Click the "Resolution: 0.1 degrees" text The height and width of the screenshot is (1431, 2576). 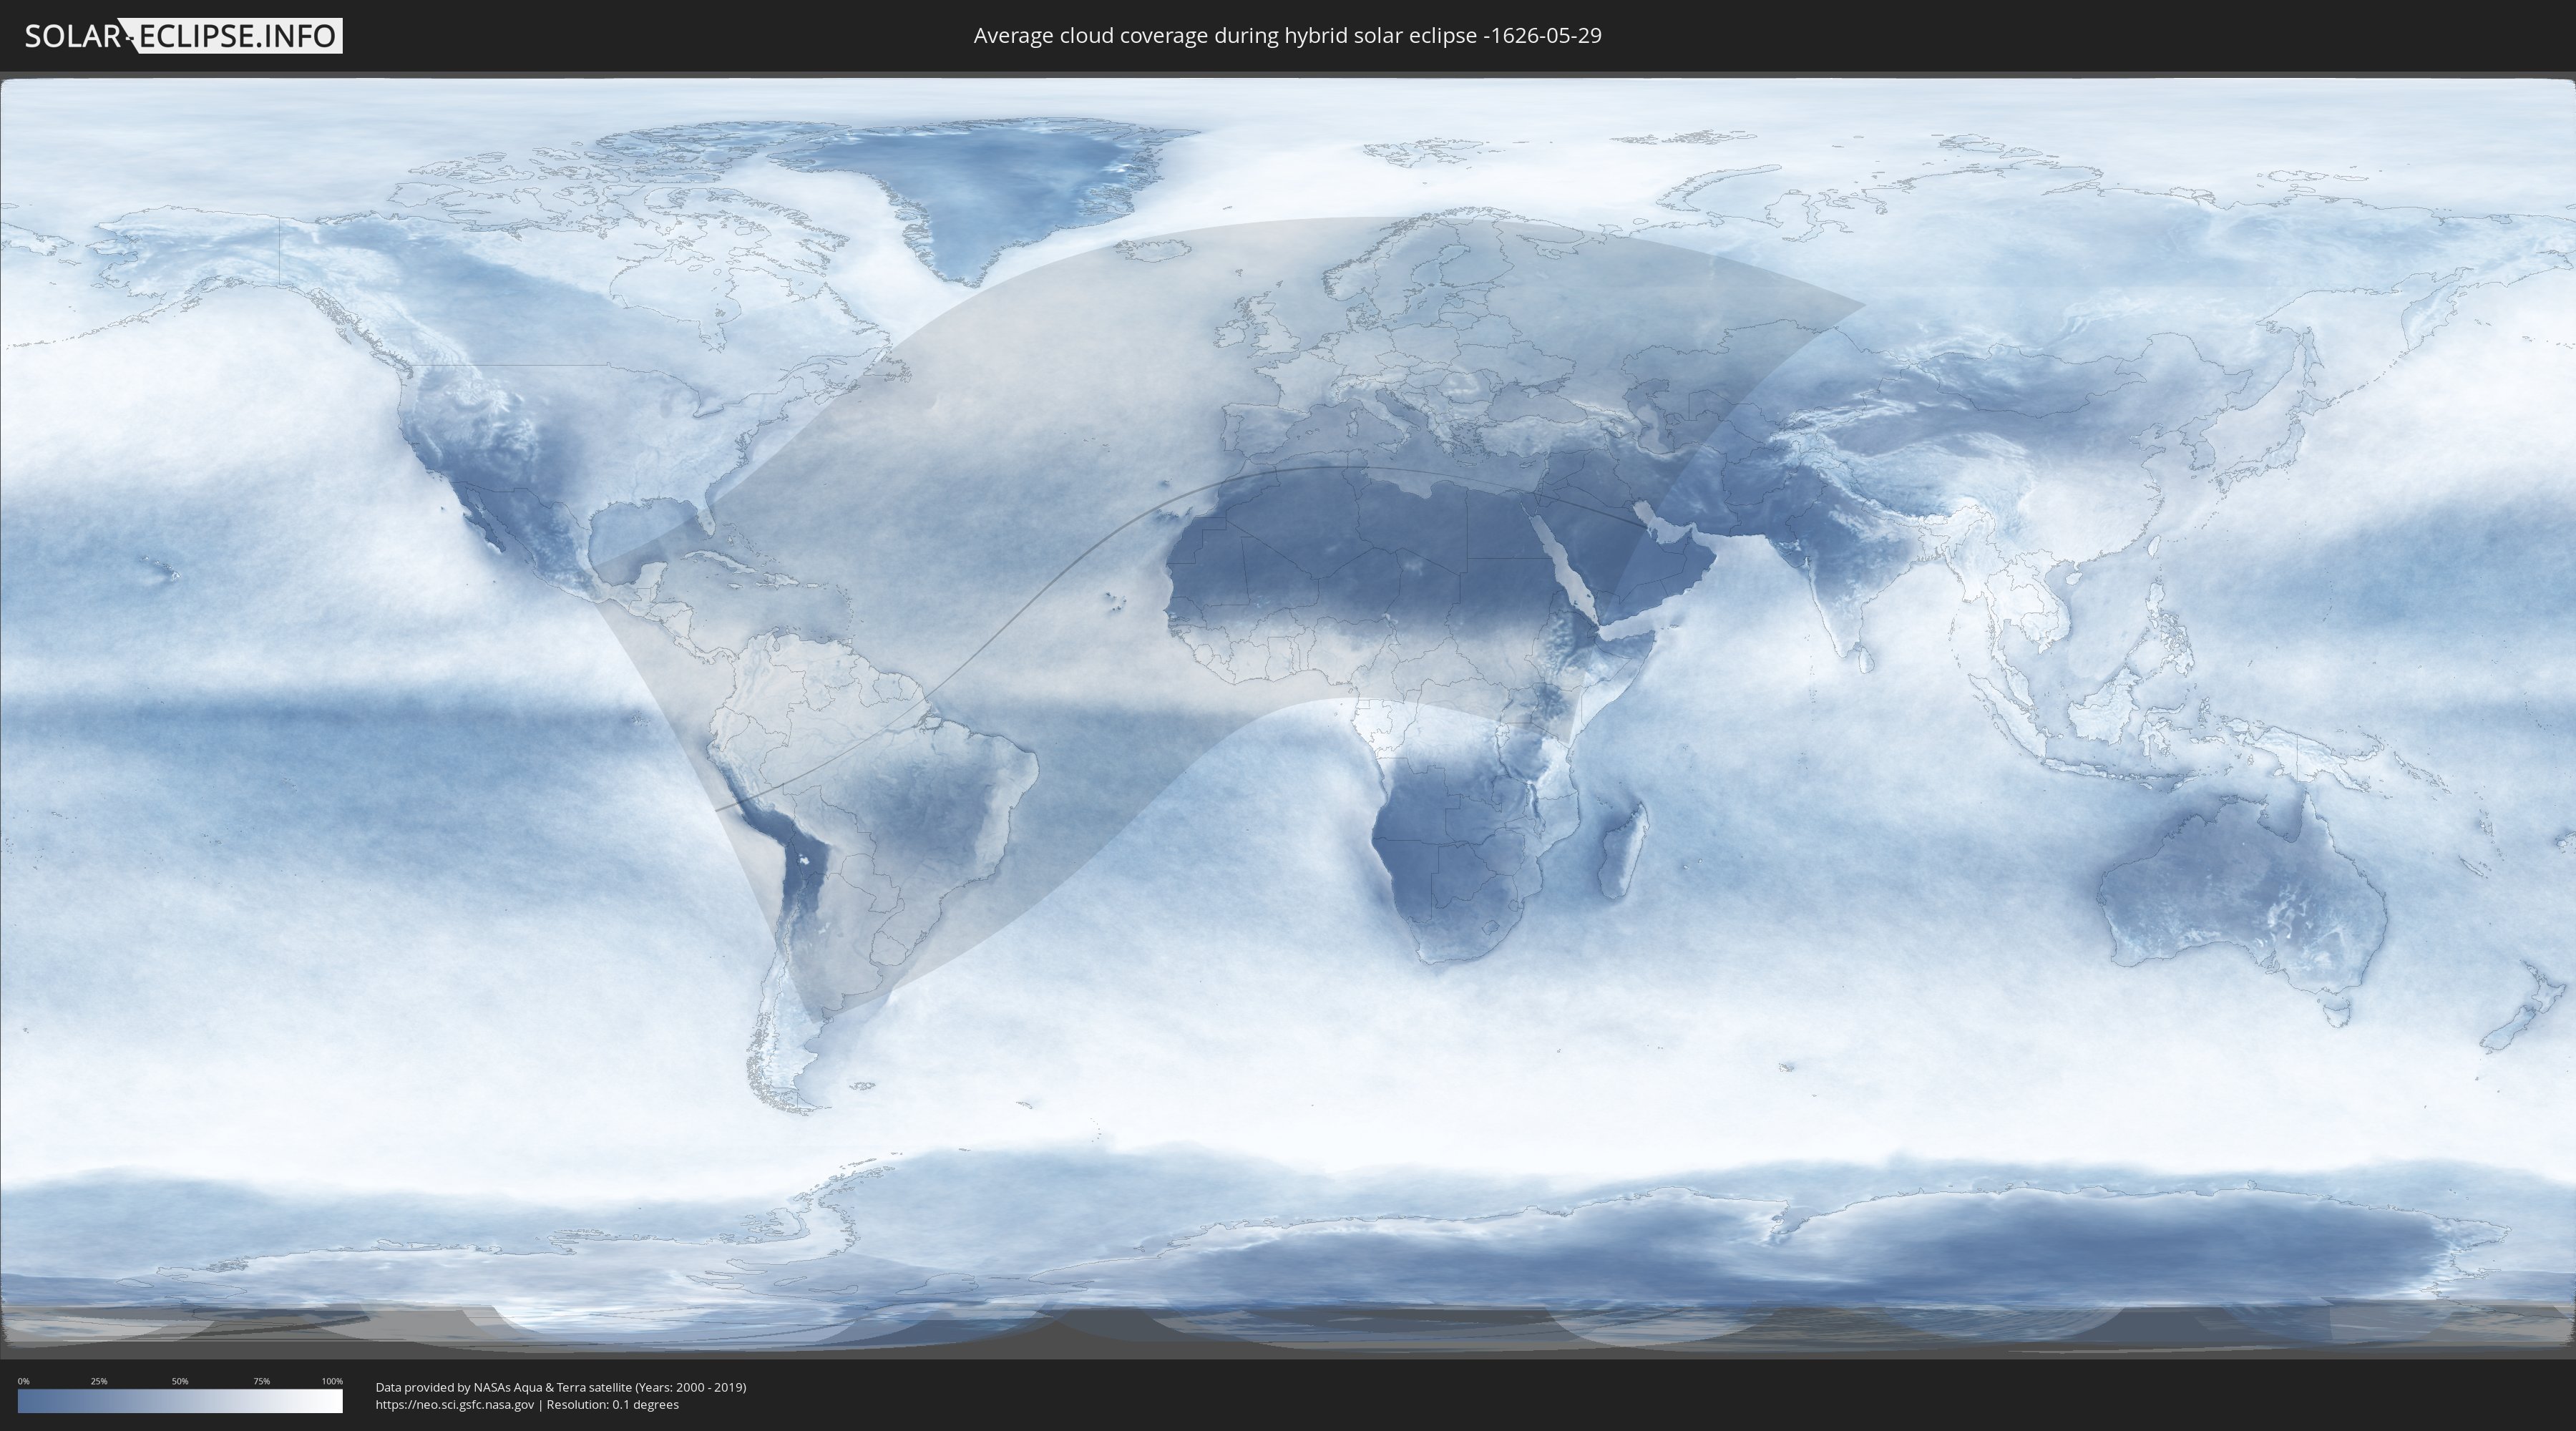click(612, 1405)
